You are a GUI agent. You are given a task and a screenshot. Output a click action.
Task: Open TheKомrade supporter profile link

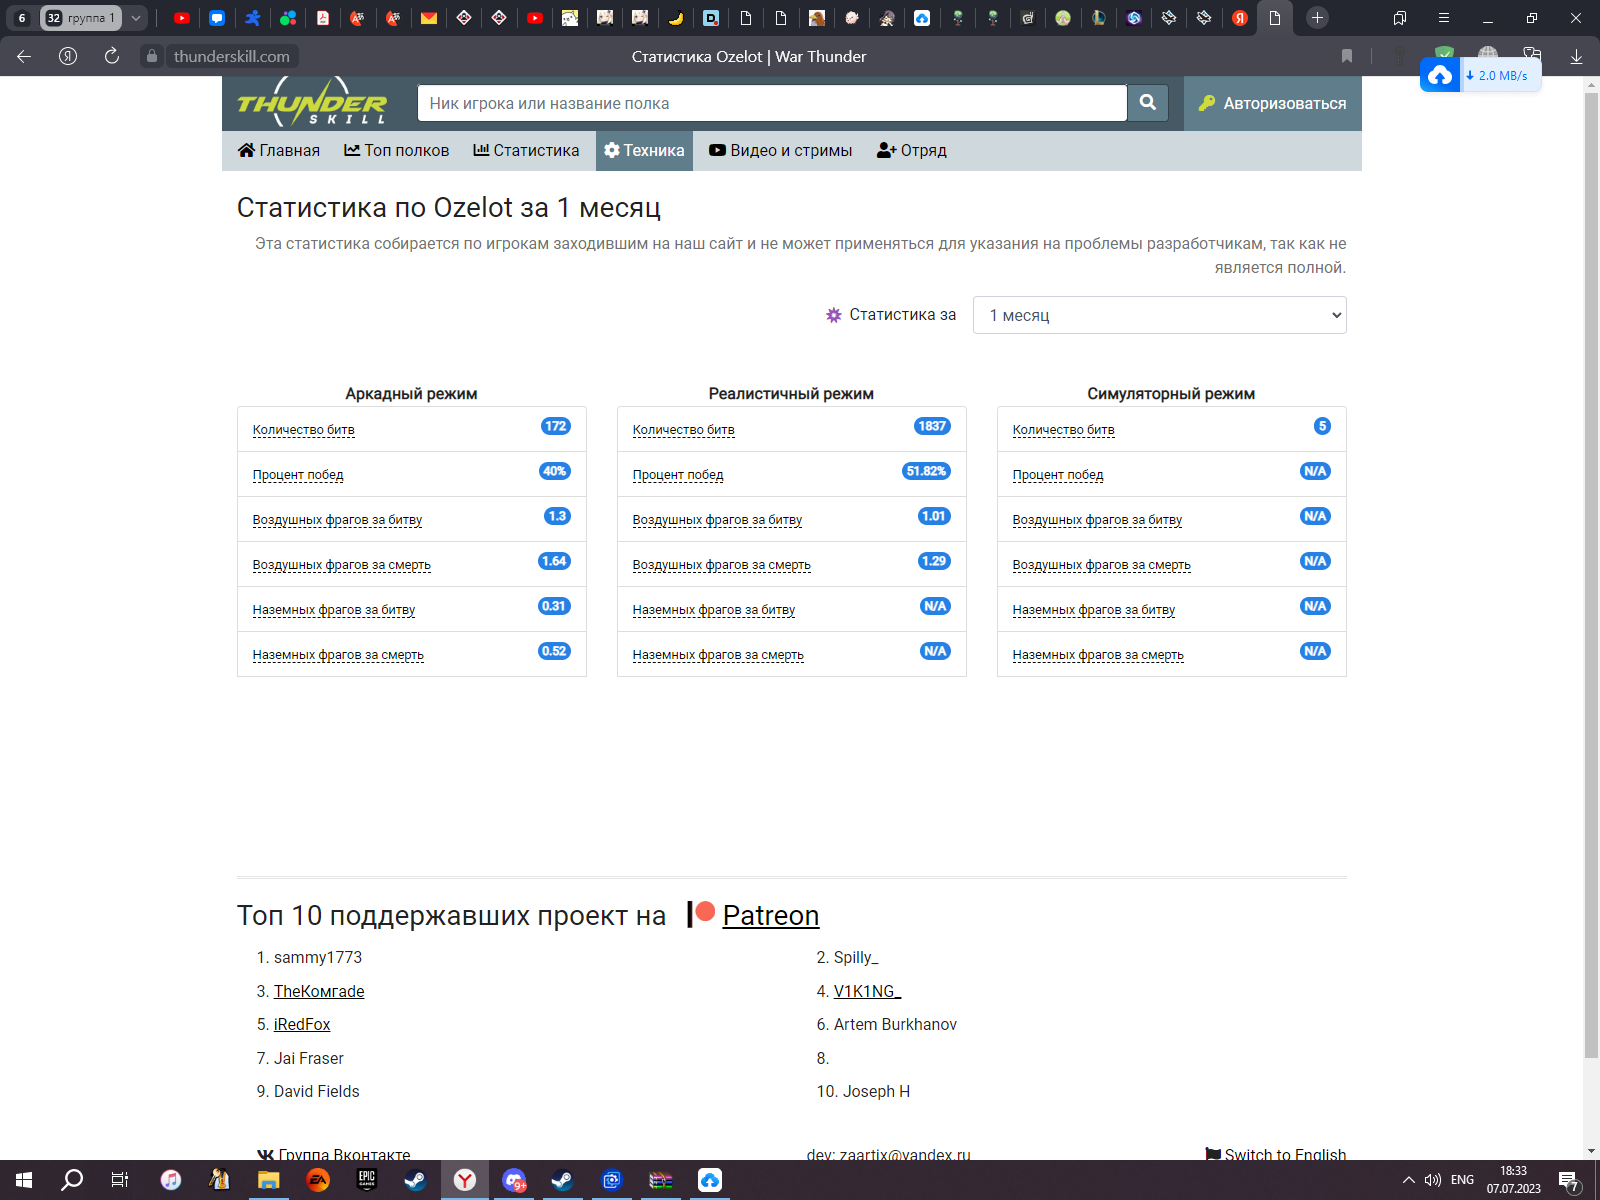(x=319, y=991)
